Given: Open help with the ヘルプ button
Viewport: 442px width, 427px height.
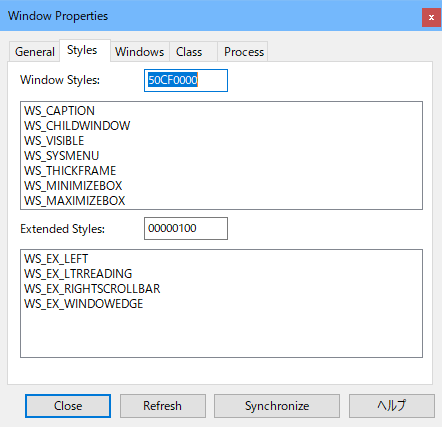Looking at the screenshot, I should (x=392, y=406).
